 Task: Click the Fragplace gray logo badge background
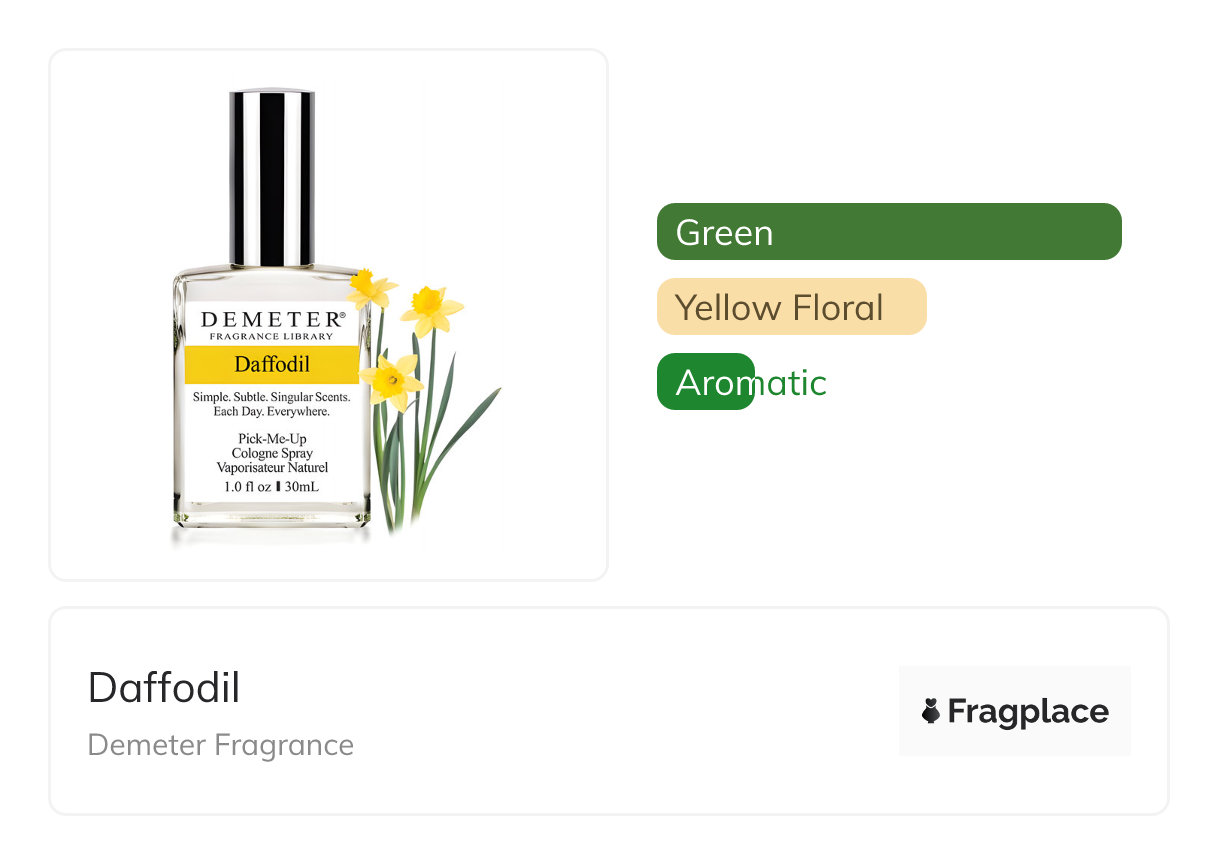[1015, 710]
